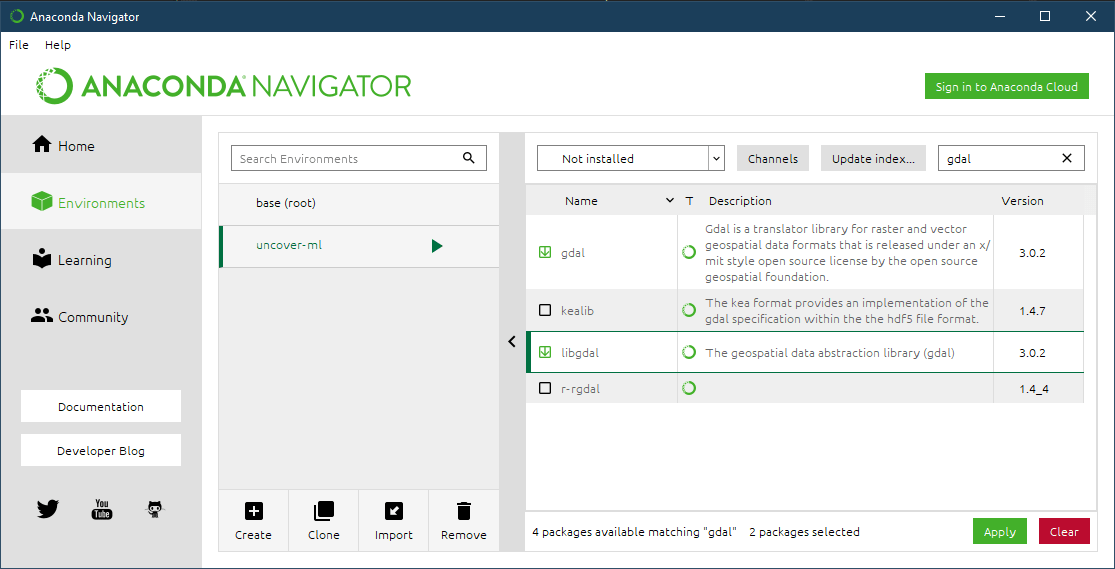Unmark the gdal package for installation
1115x569 pixels.
pyautogui.click(x=545, y=252)
